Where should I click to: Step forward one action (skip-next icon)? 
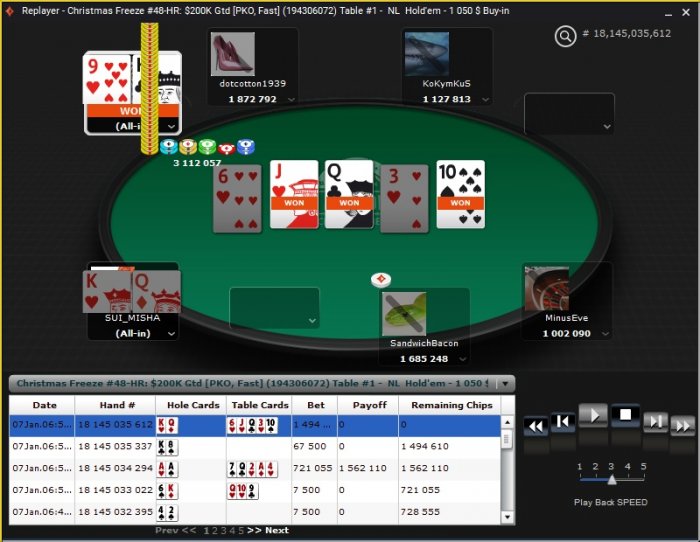click(x=655, y=421)
